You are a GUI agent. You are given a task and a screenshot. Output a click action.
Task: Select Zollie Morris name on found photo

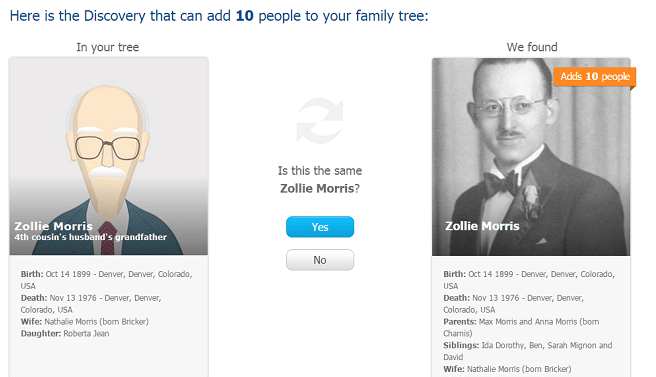(482, 226)
